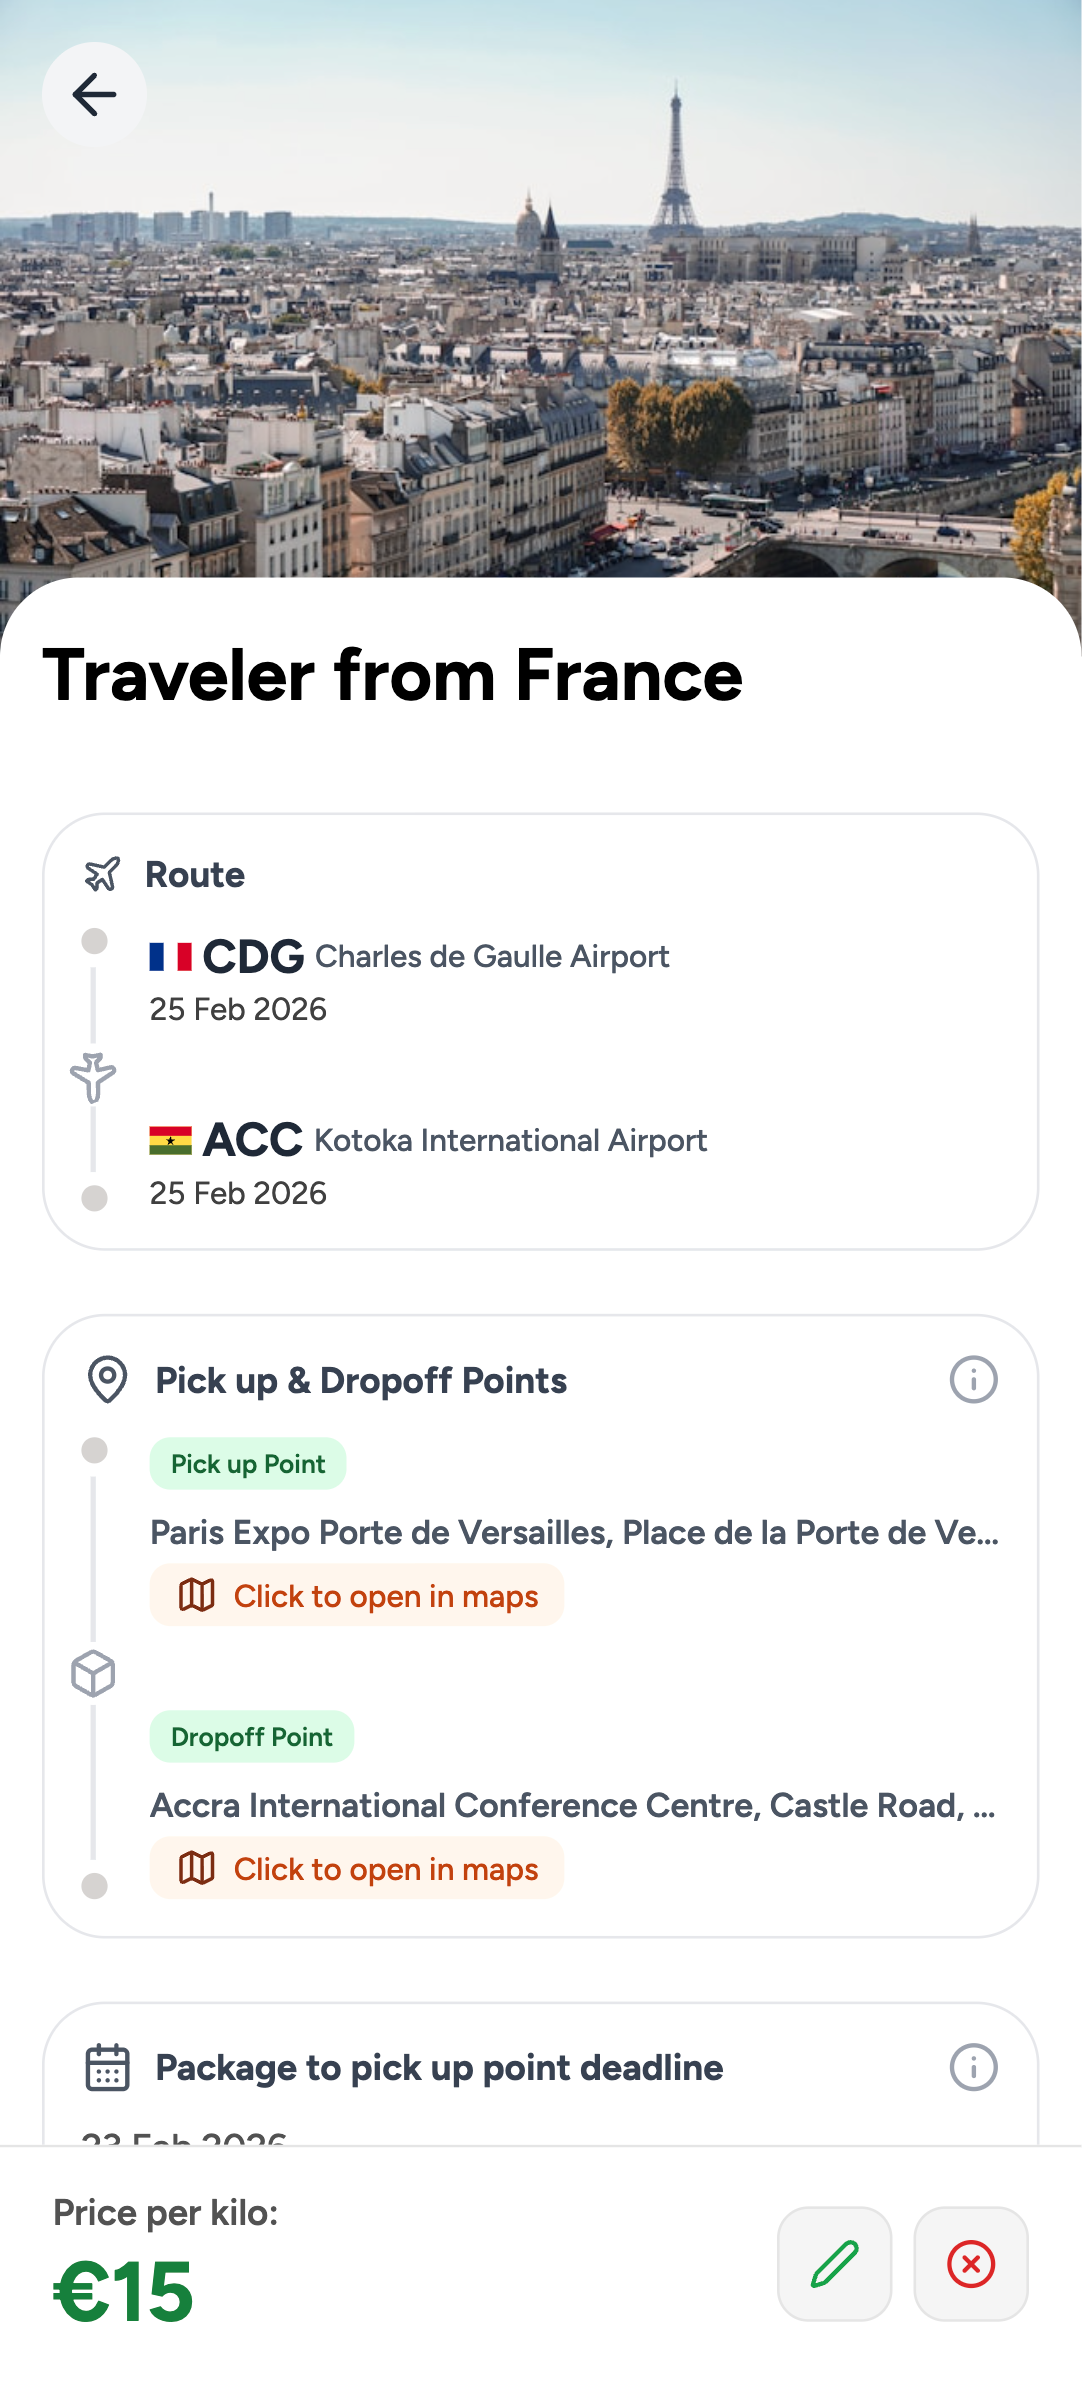Click the Ghana flag icon
The width and height of the screenshot is (1082, 2402).
coord(170,1141)
